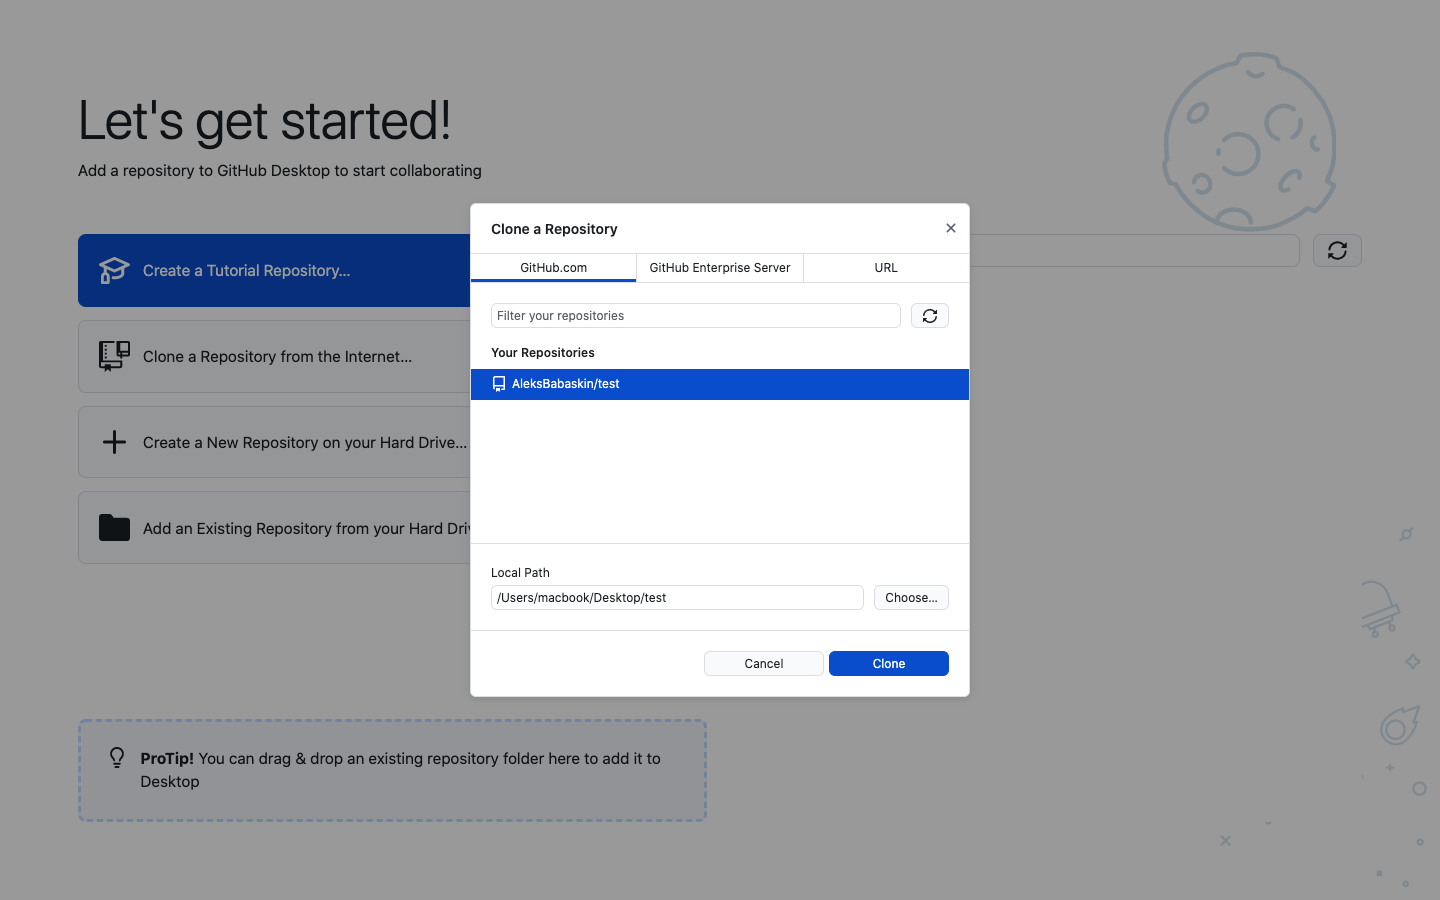Click the folder icon for existing repository

[114, 528]
